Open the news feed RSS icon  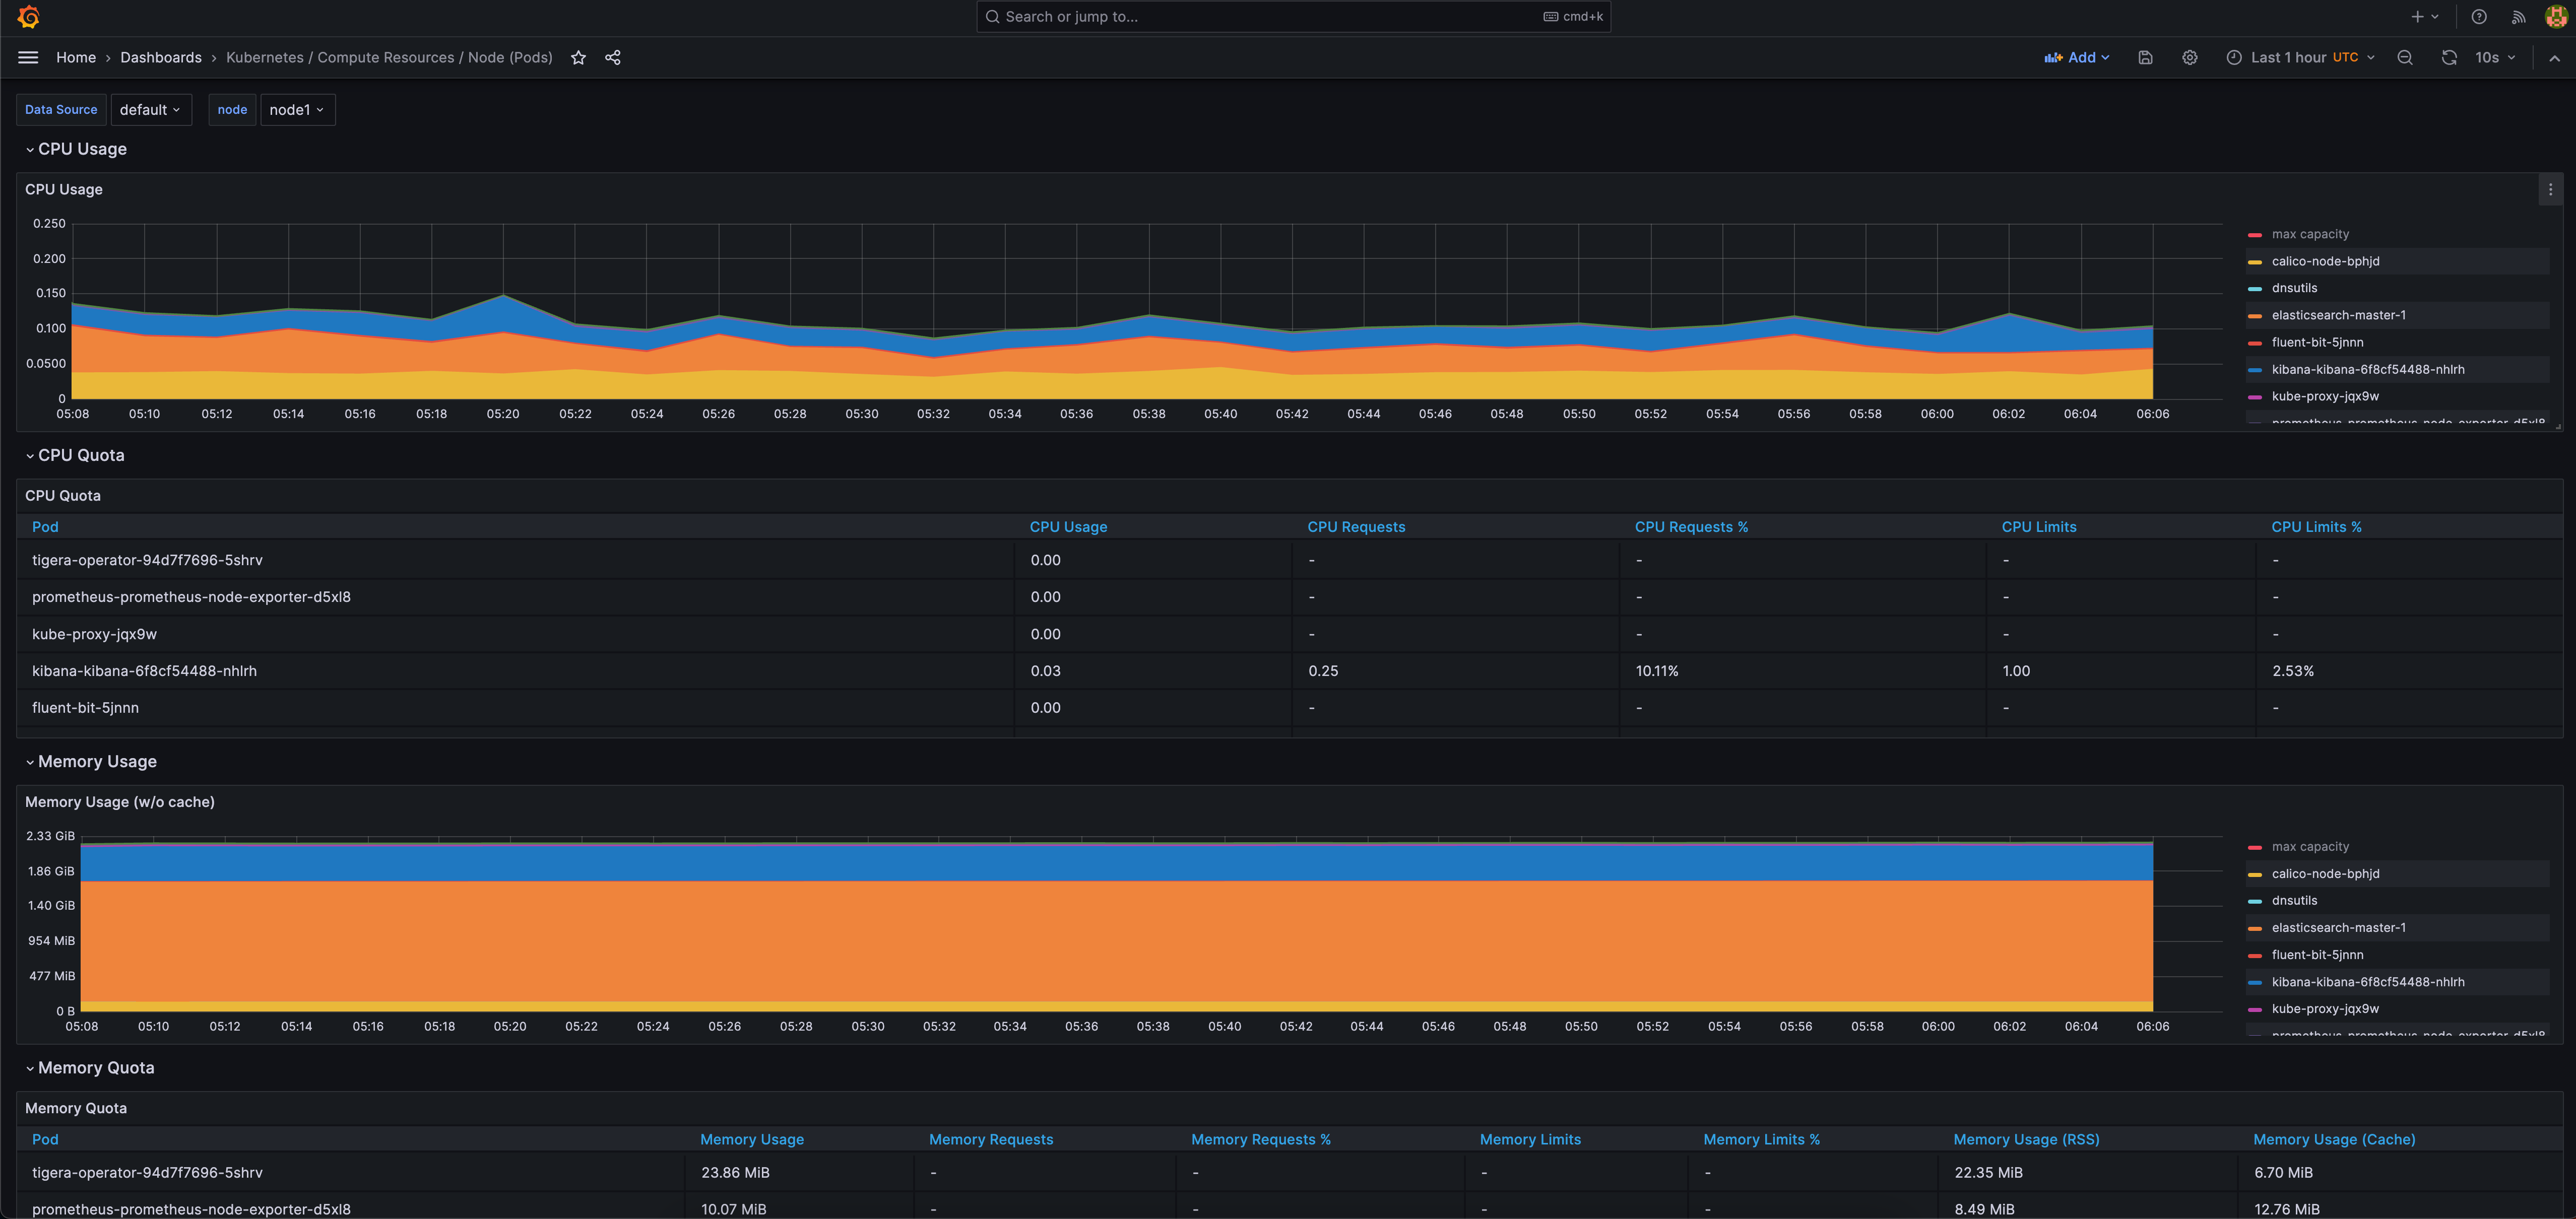2518,16
